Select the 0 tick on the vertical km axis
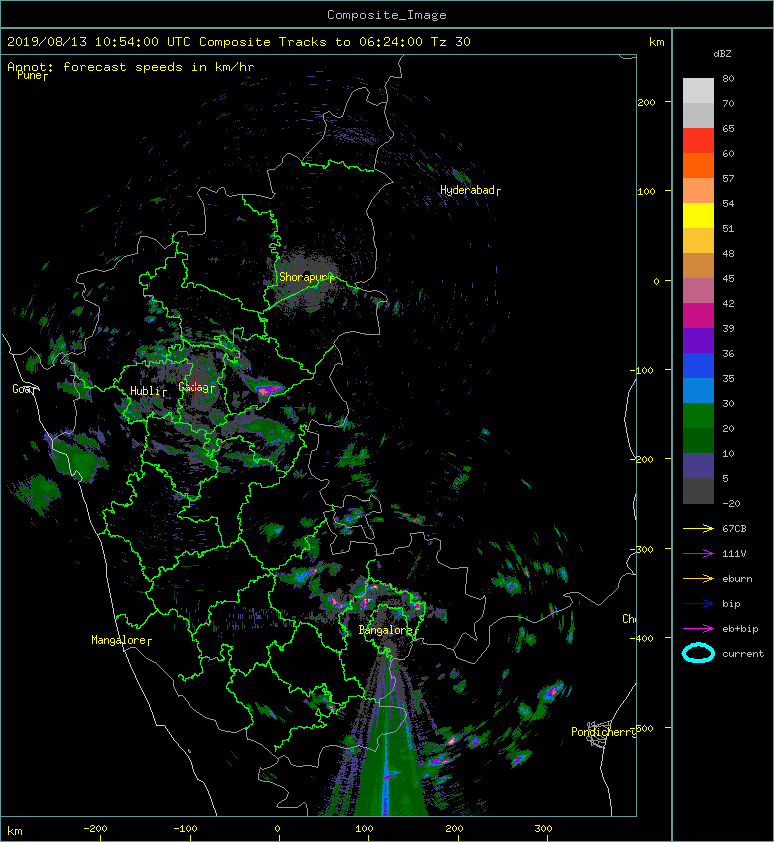The image size is (774, 842). 656,281
